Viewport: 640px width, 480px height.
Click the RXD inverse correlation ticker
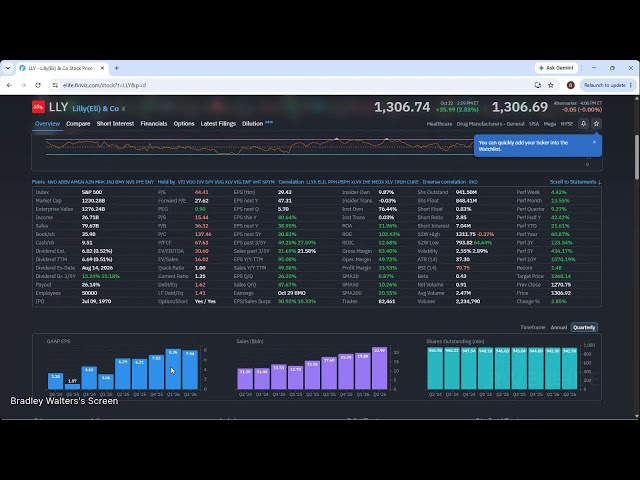click(473, 182)
